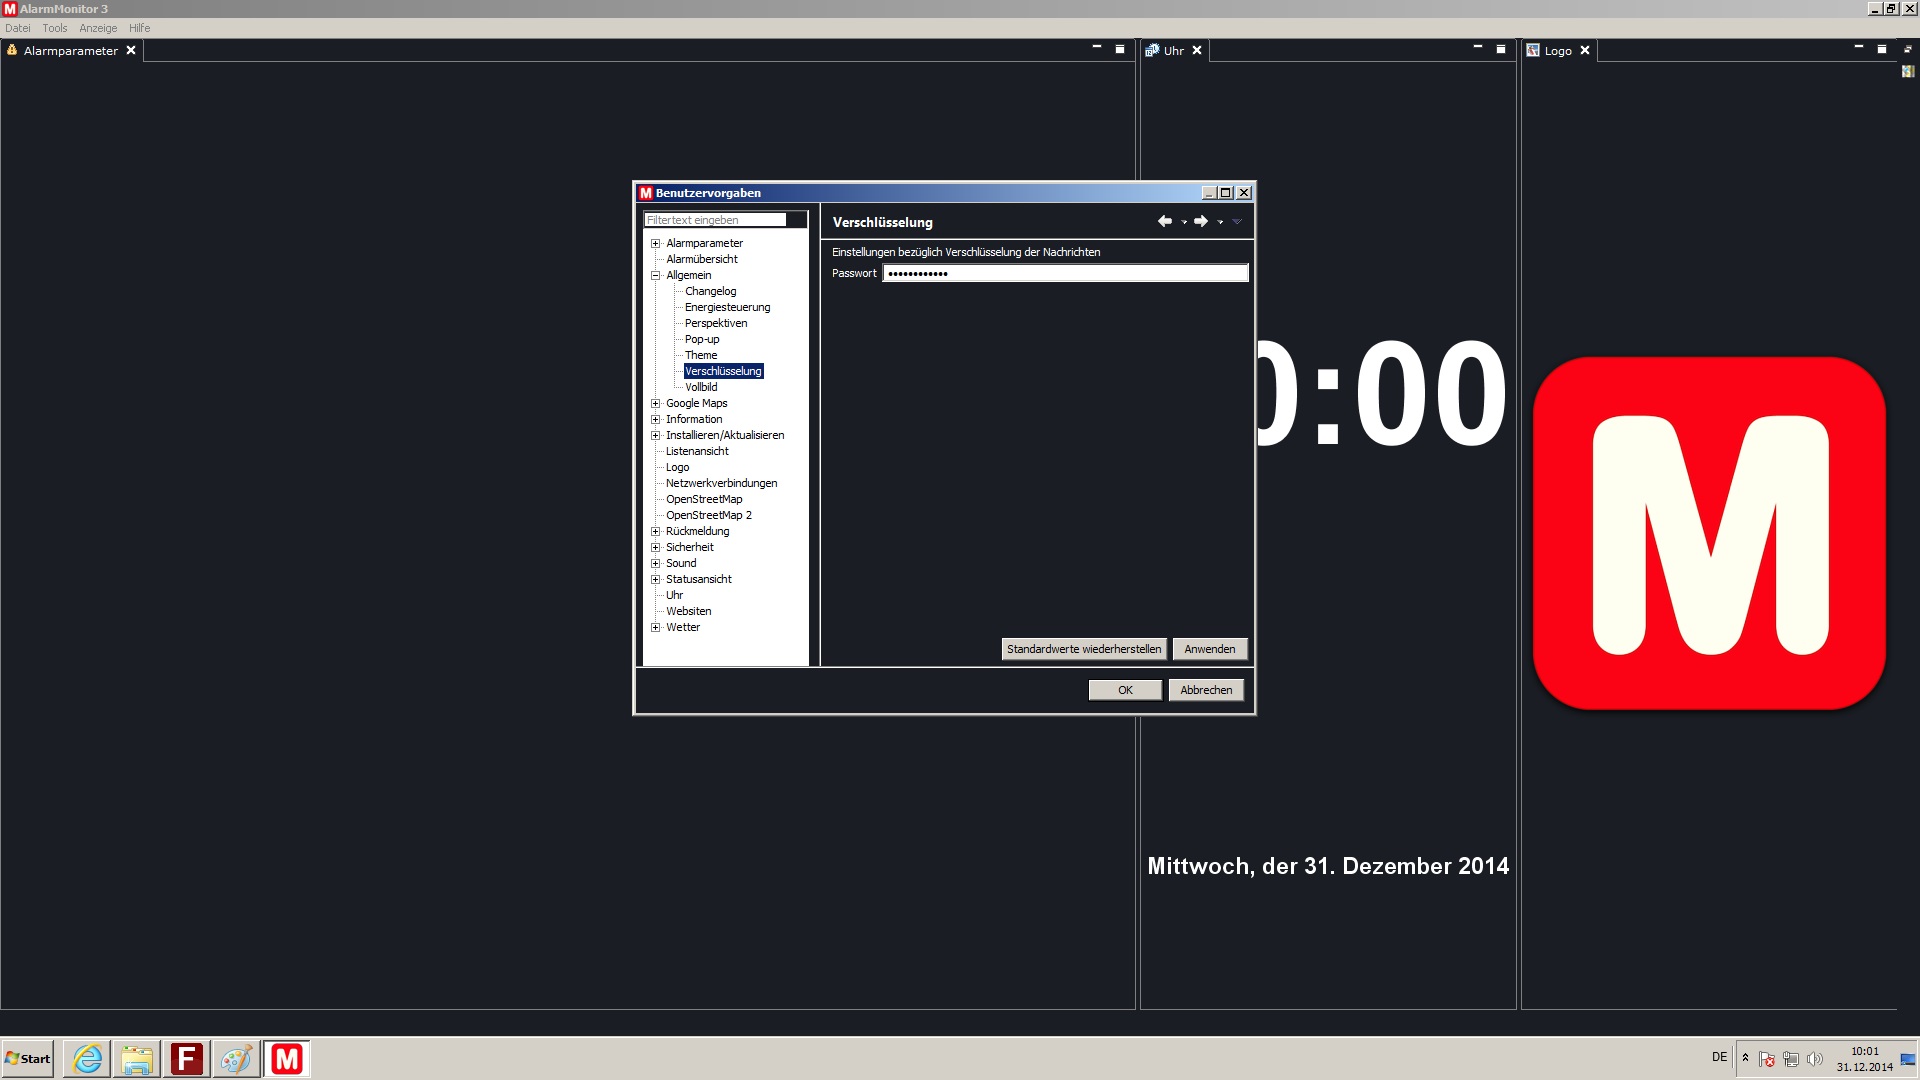
Task: Click the red F application taskbar icon
Action: [187, 1058]
